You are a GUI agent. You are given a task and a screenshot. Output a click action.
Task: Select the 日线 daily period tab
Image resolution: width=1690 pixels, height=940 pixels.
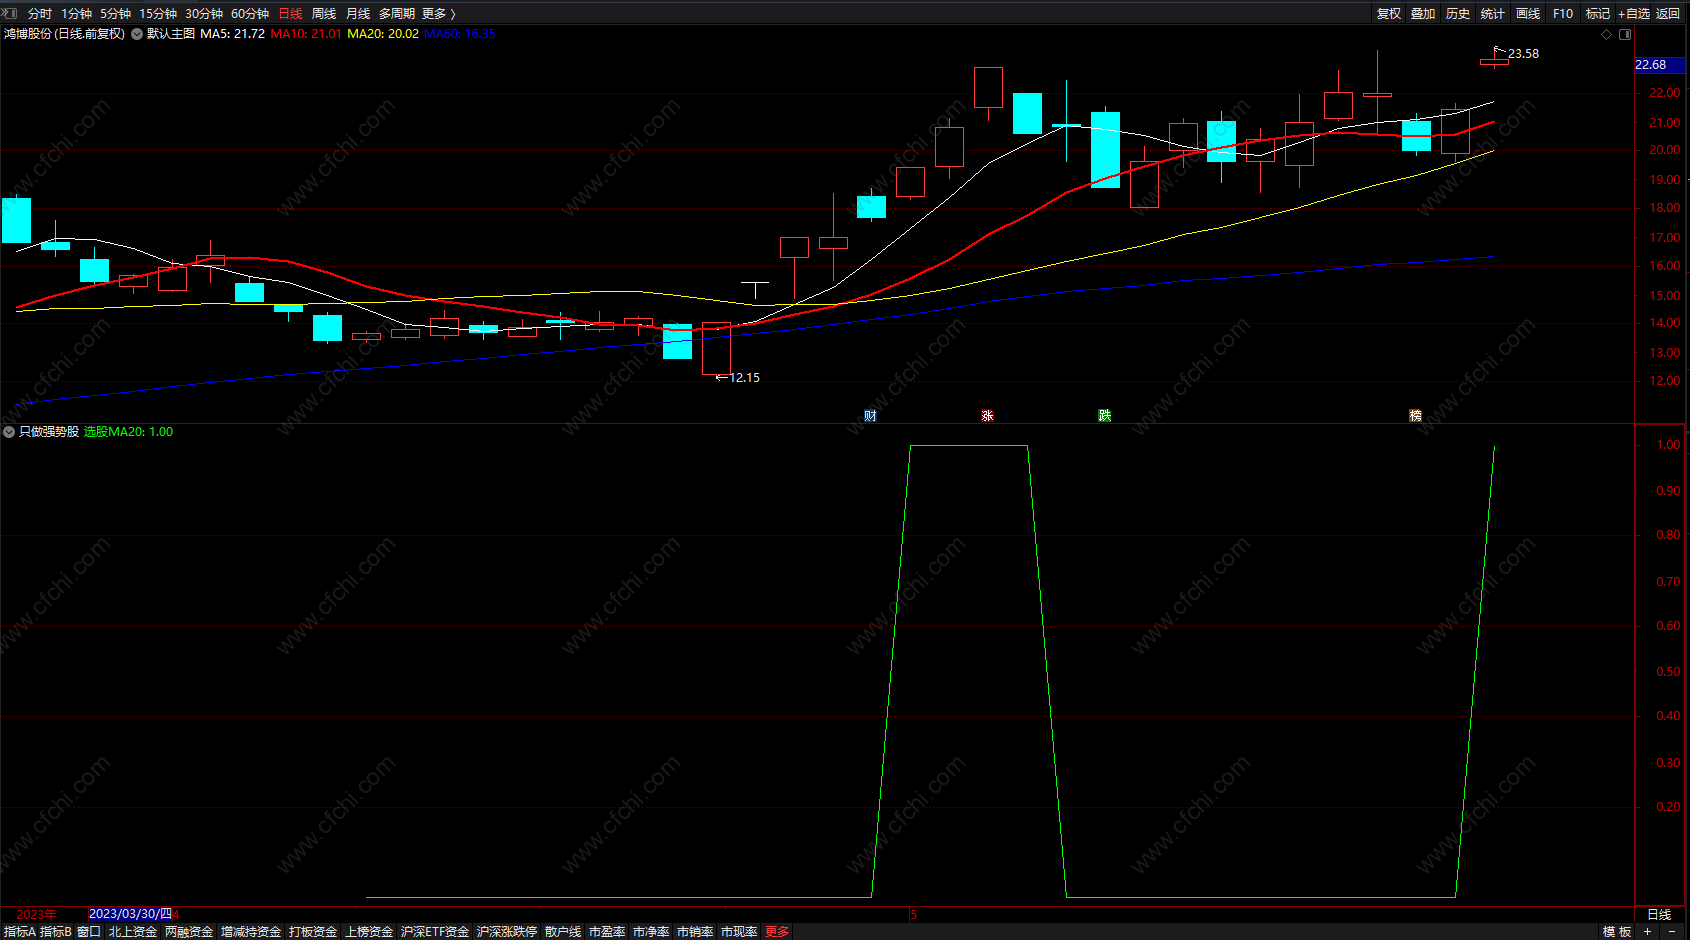click(290, 14)
